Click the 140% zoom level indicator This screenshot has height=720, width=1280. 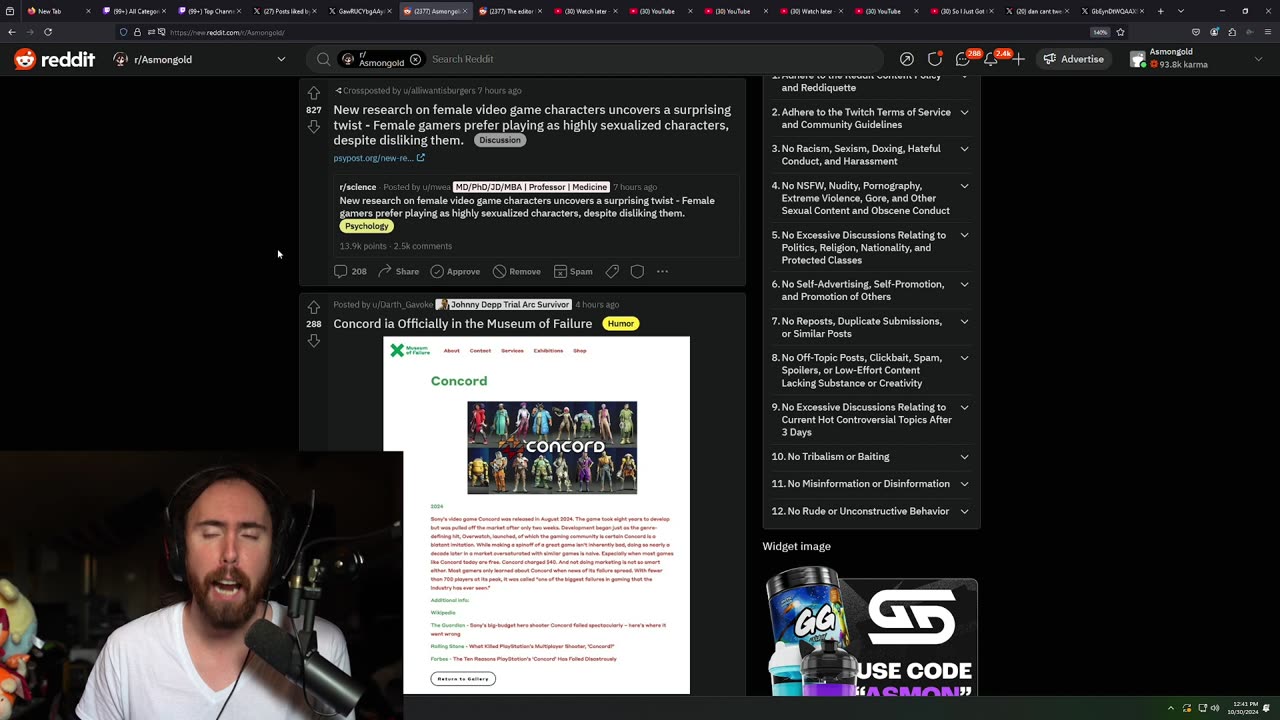pos(1100,32)
